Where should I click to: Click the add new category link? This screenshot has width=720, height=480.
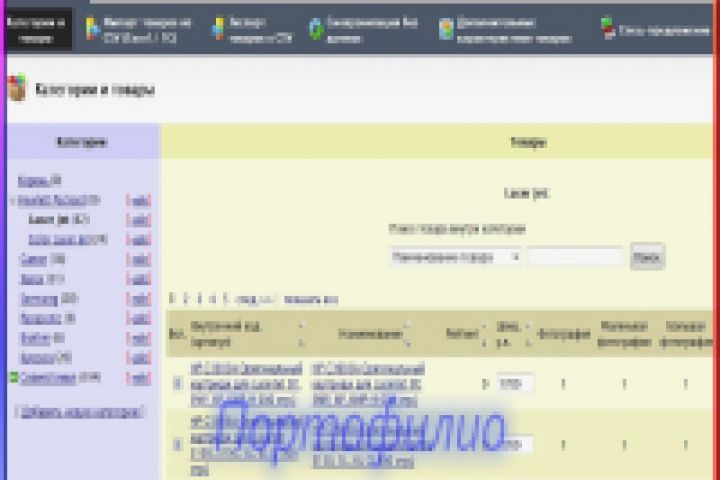[80, 412]
